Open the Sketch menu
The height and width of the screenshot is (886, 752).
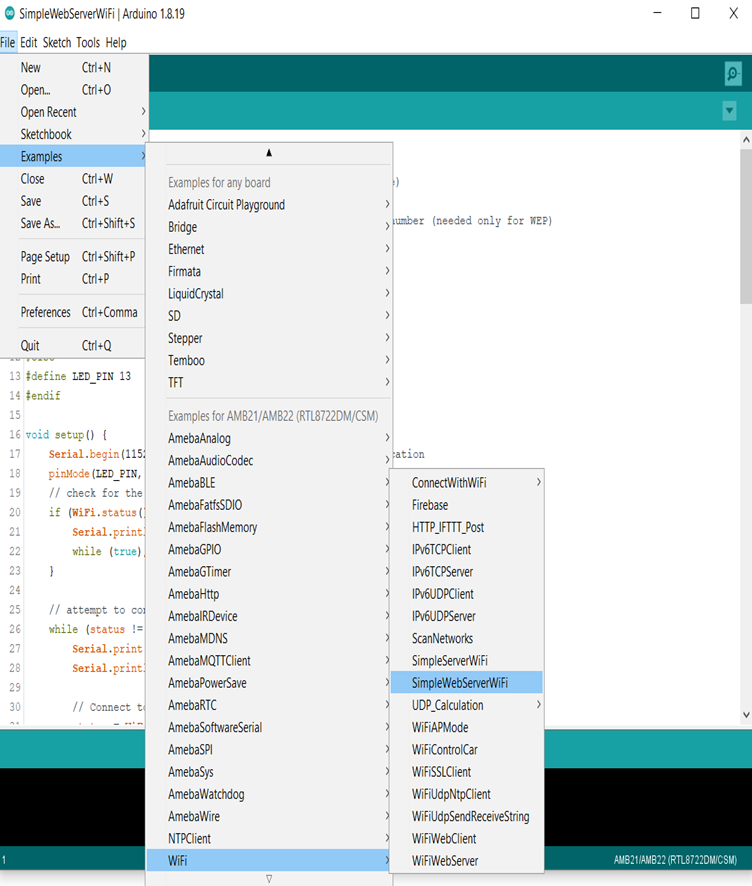(x=57, y=43)
